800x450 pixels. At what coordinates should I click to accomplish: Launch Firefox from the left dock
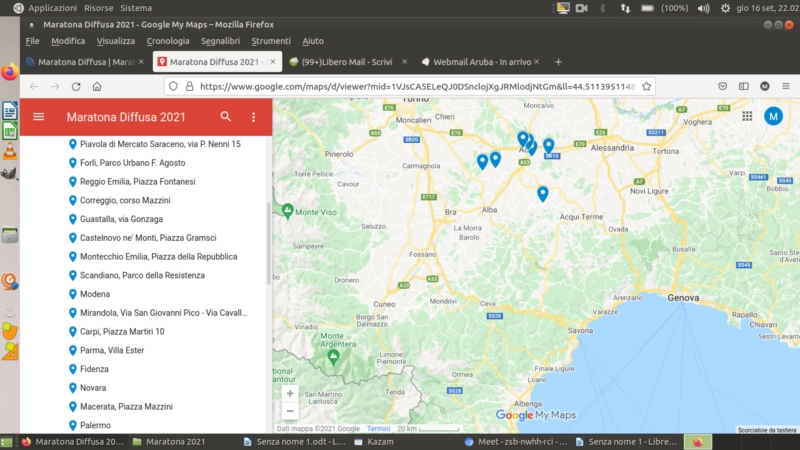pos(10,71)
